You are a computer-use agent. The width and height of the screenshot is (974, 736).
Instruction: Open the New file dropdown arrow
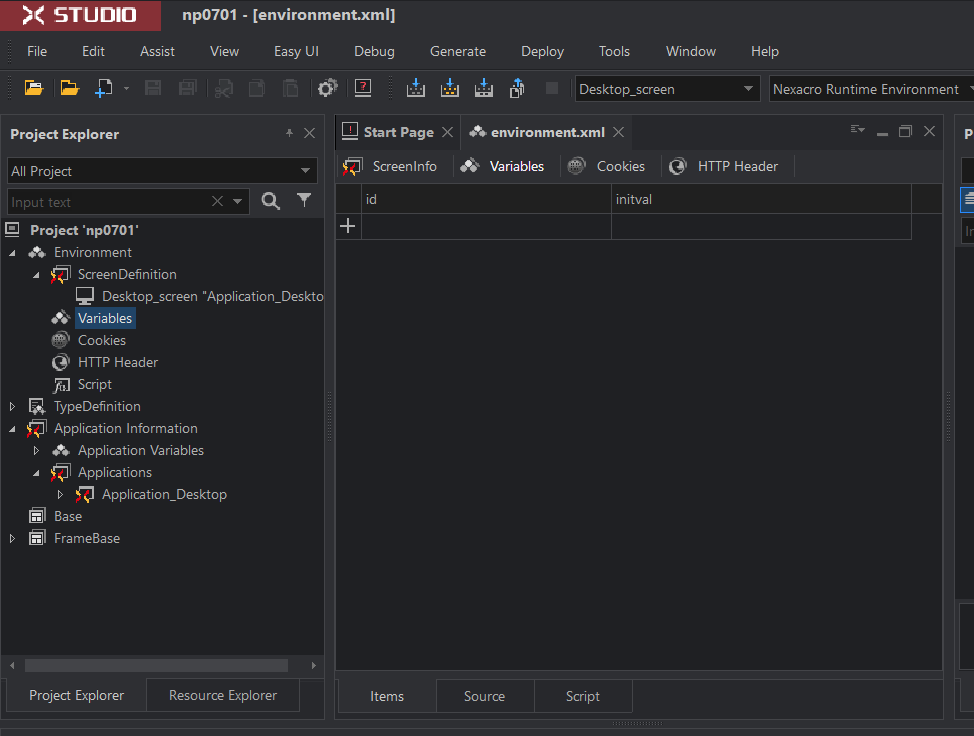(x=126, y=89)
